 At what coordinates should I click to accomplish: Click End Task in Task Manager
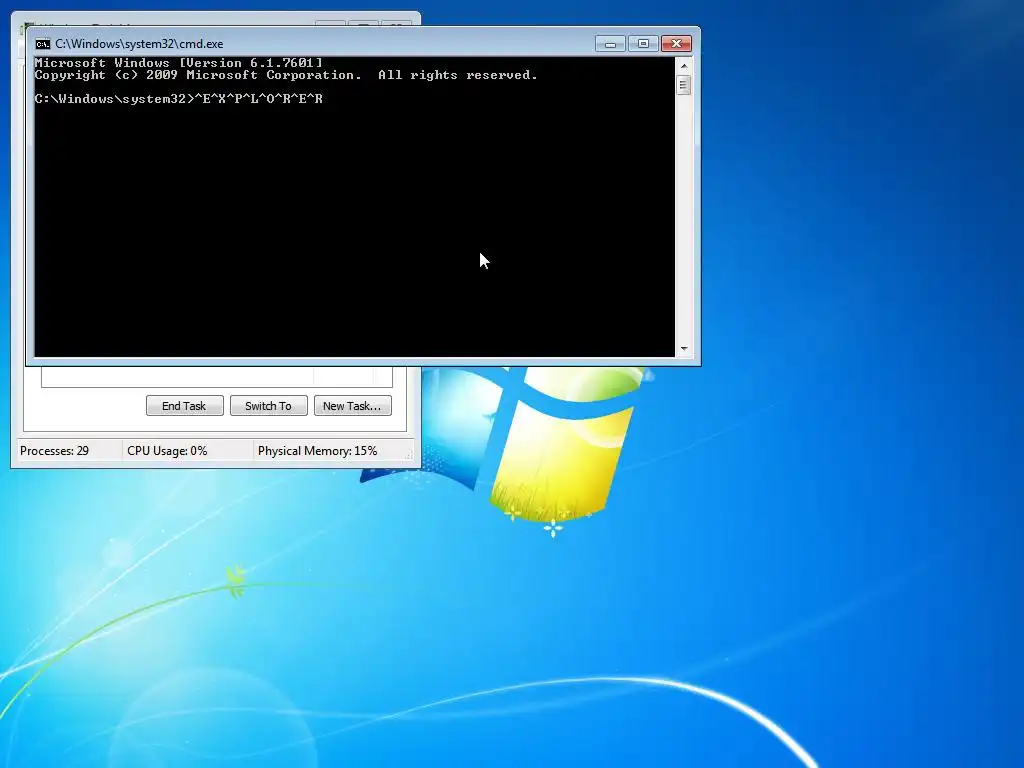[x=184, y=406]
